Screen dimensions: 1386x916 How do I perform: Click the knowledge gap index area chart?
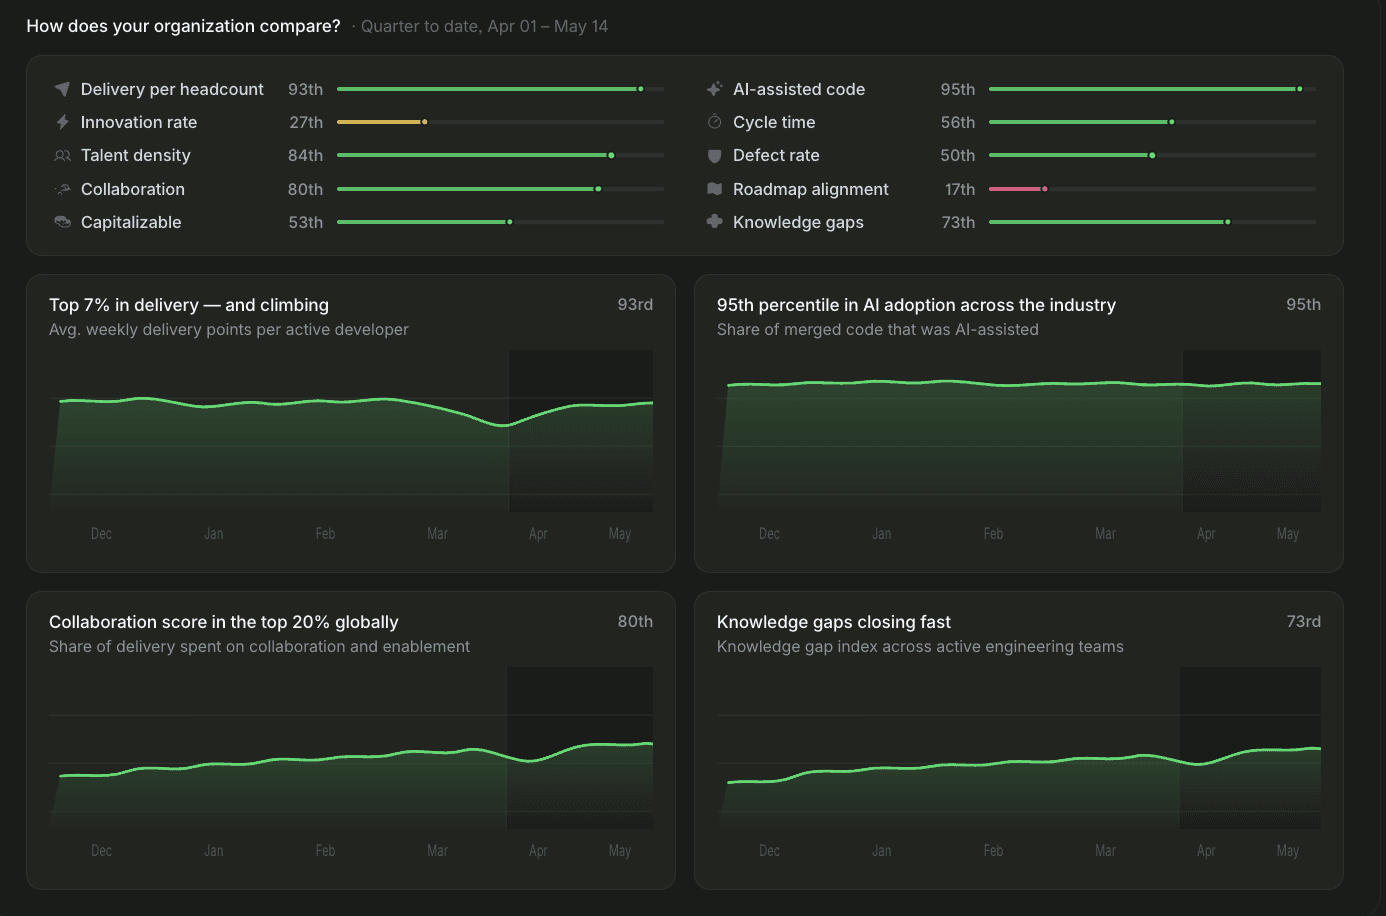tap(1019, 748)
